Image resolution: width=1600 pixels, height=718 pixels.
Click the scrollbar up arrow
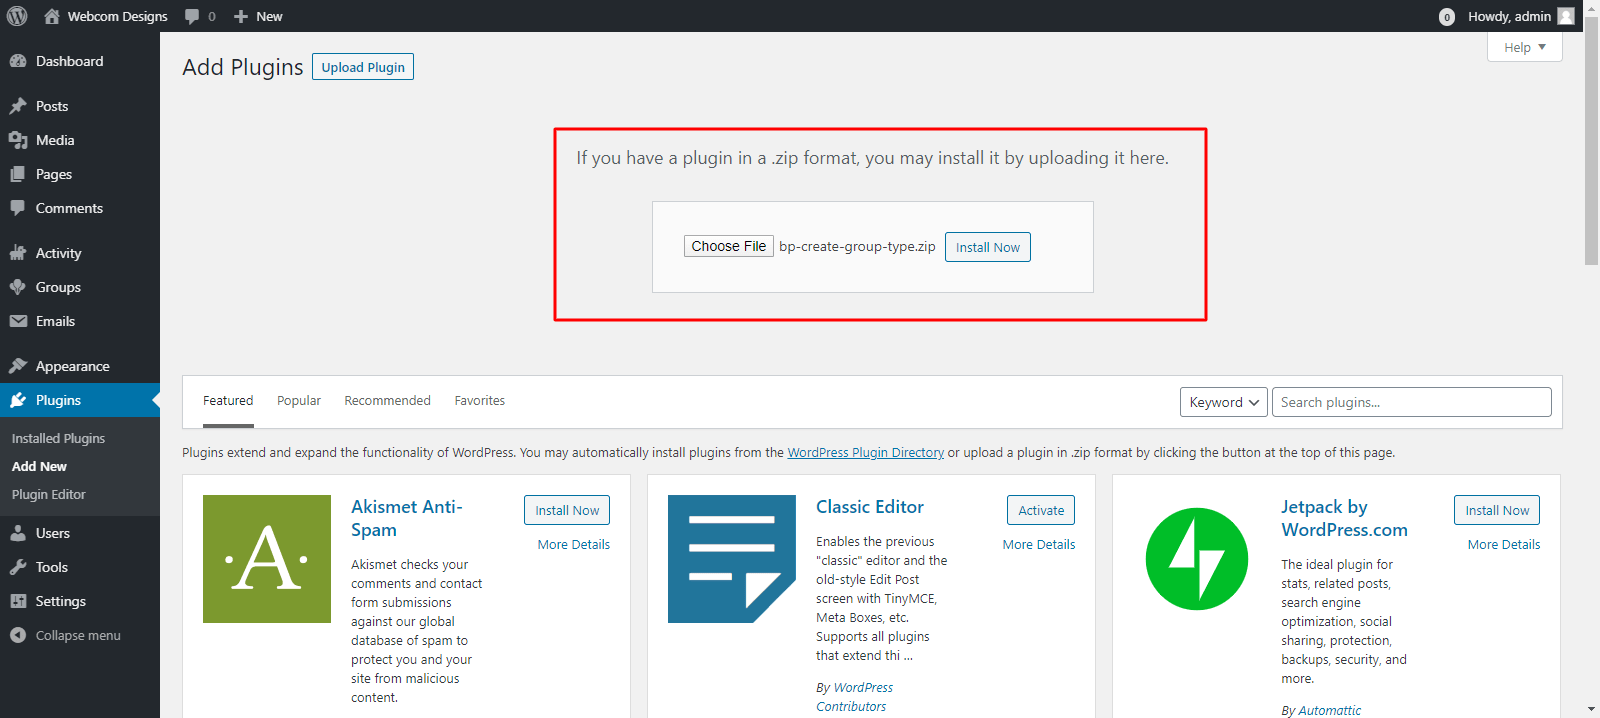[1592, 8]
